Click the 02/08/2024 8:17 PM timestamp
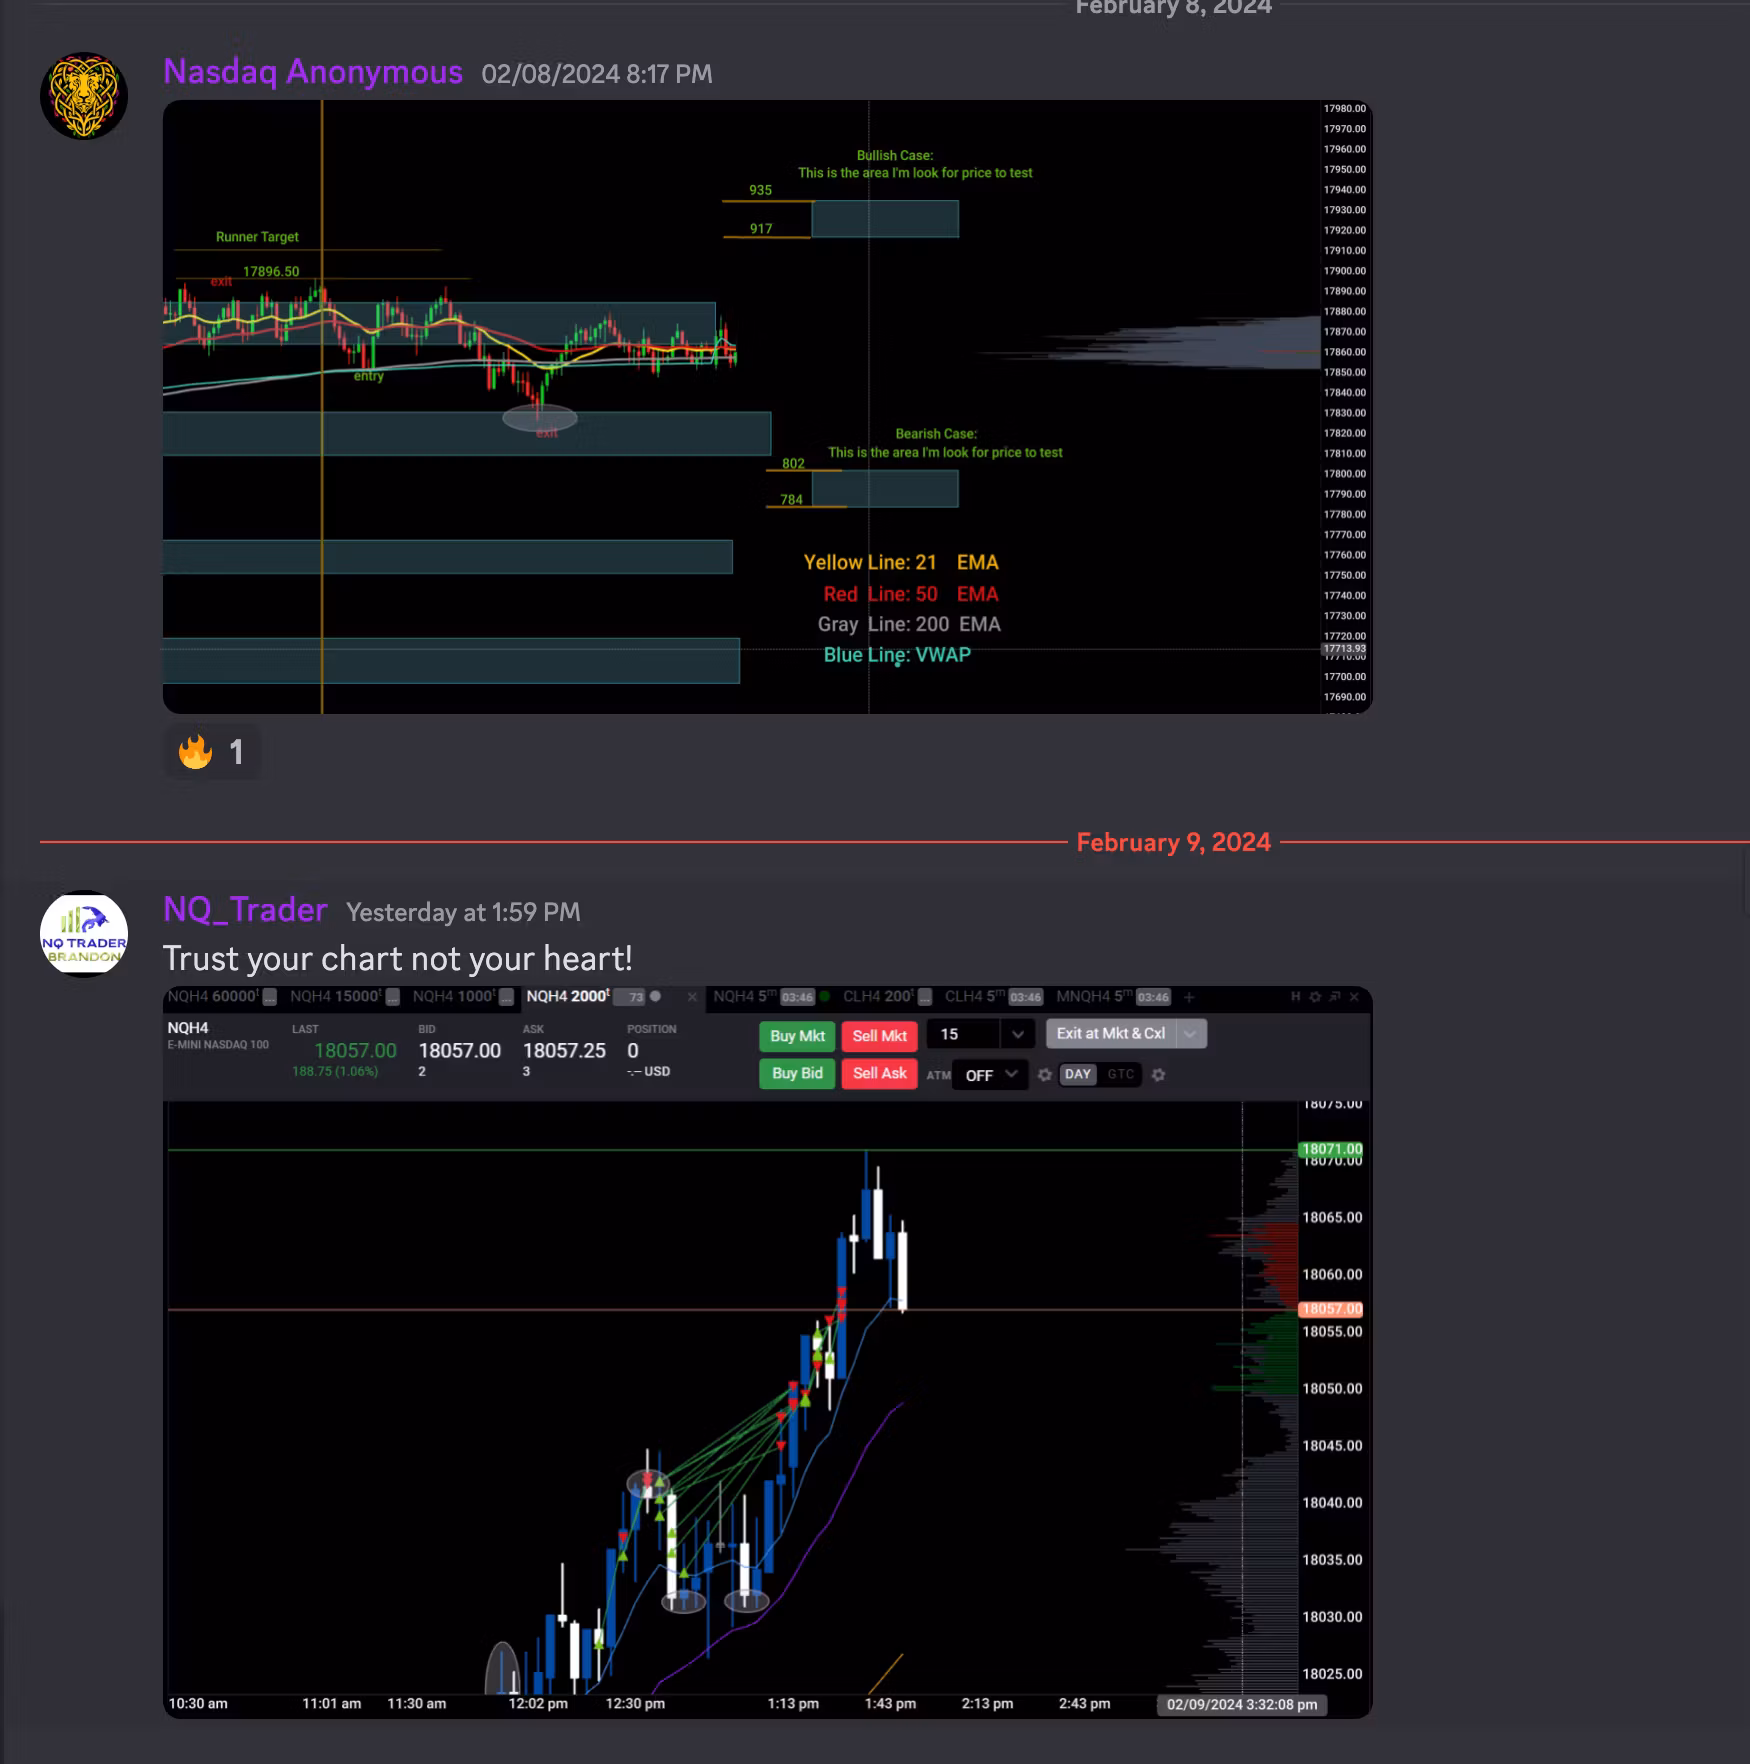Screen dimensions: 1750x1764 click(x=597, y=74)
